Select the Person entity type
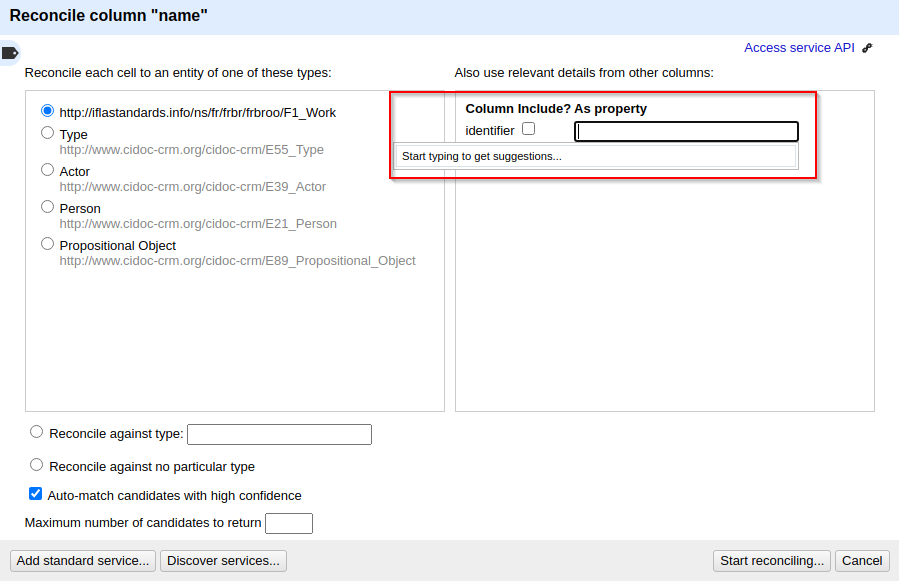Viewport: 899px width, 581px height. (x=47, y=207)
